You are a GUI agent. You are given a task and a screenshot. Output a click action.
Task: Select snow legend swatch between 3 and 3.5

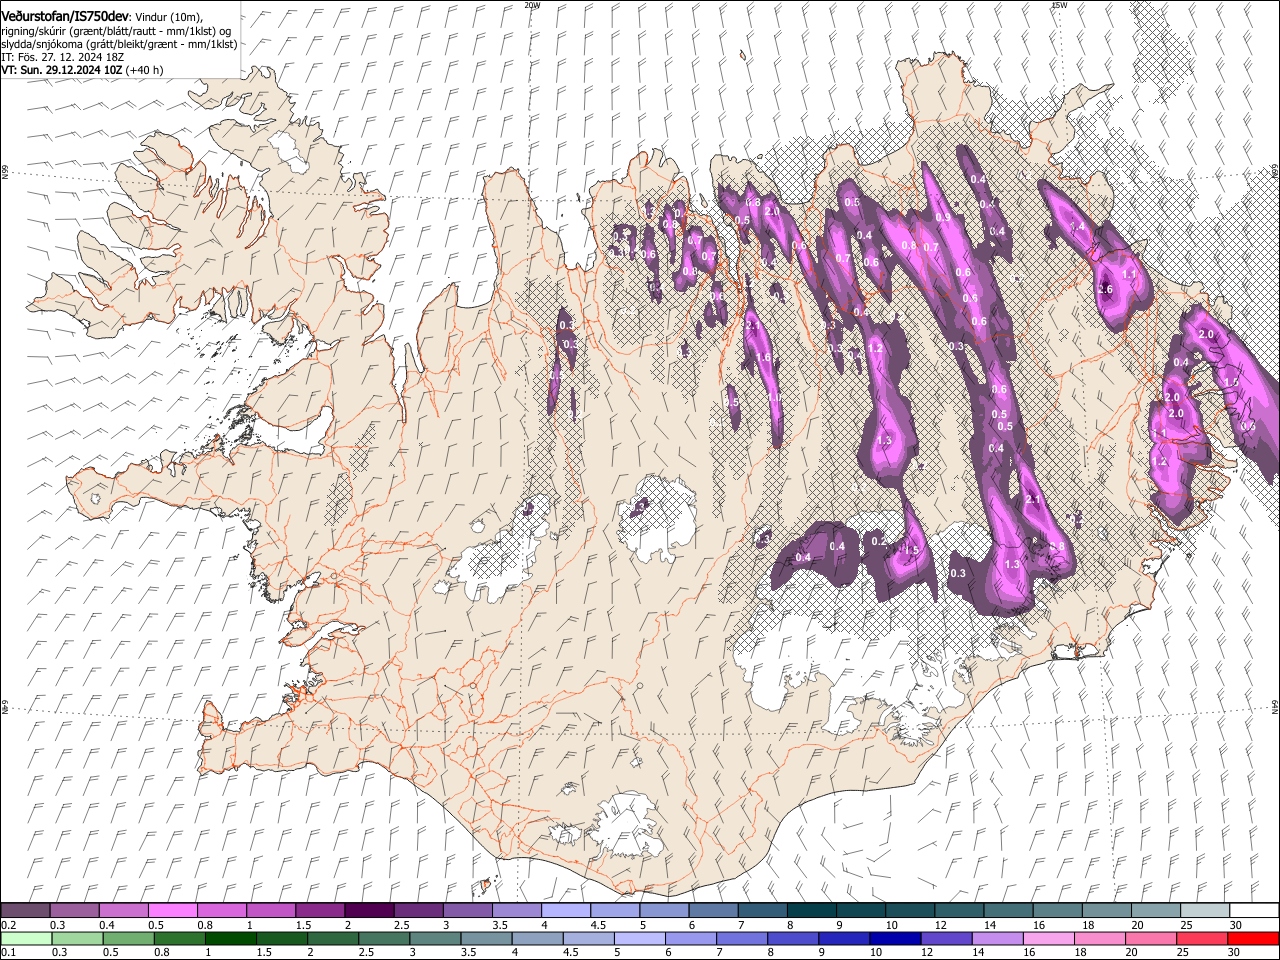click(467, 910)
